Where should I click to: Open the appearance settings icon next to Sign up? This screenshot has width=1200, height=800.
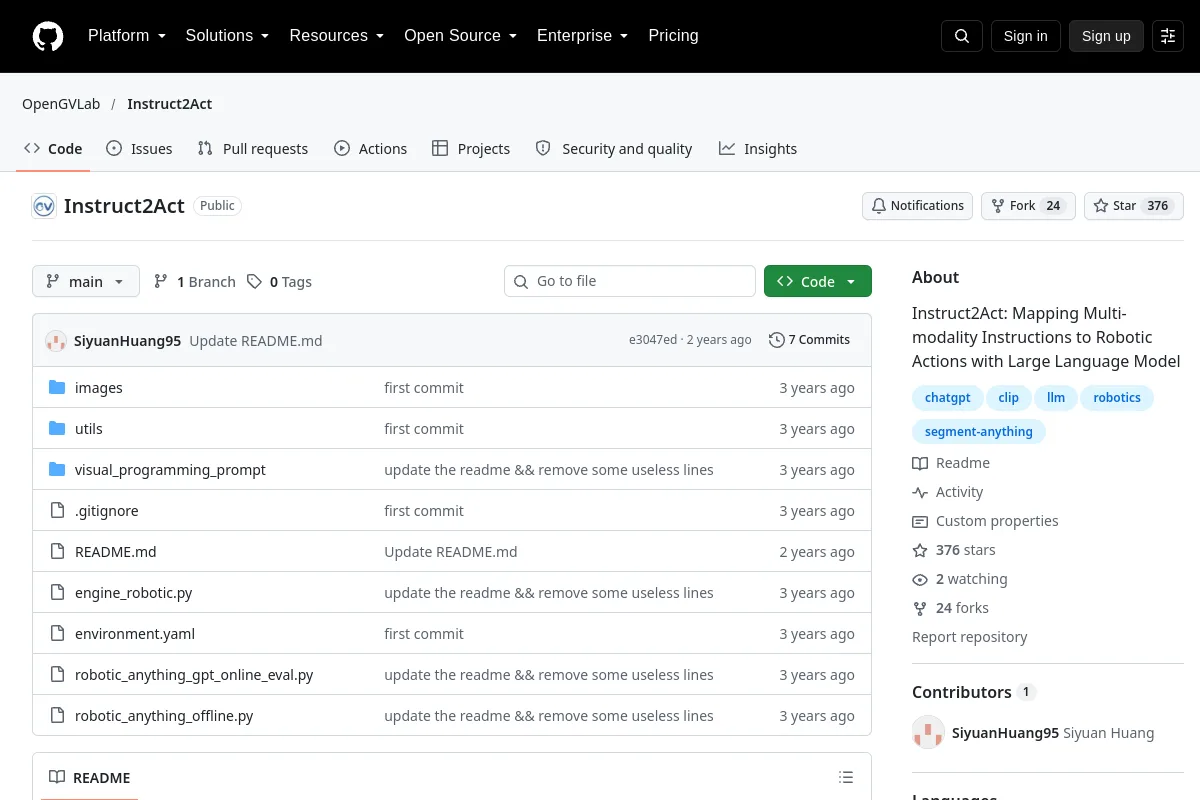pyautogui.click(x=1168, y=36)
